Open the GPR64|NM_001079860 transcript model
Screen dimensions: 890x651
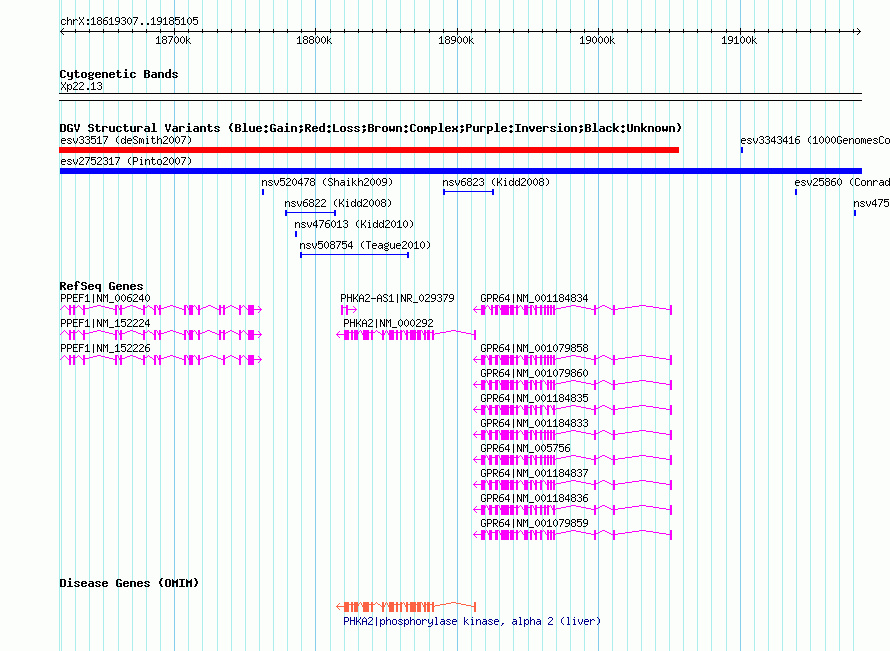point(573,384)
